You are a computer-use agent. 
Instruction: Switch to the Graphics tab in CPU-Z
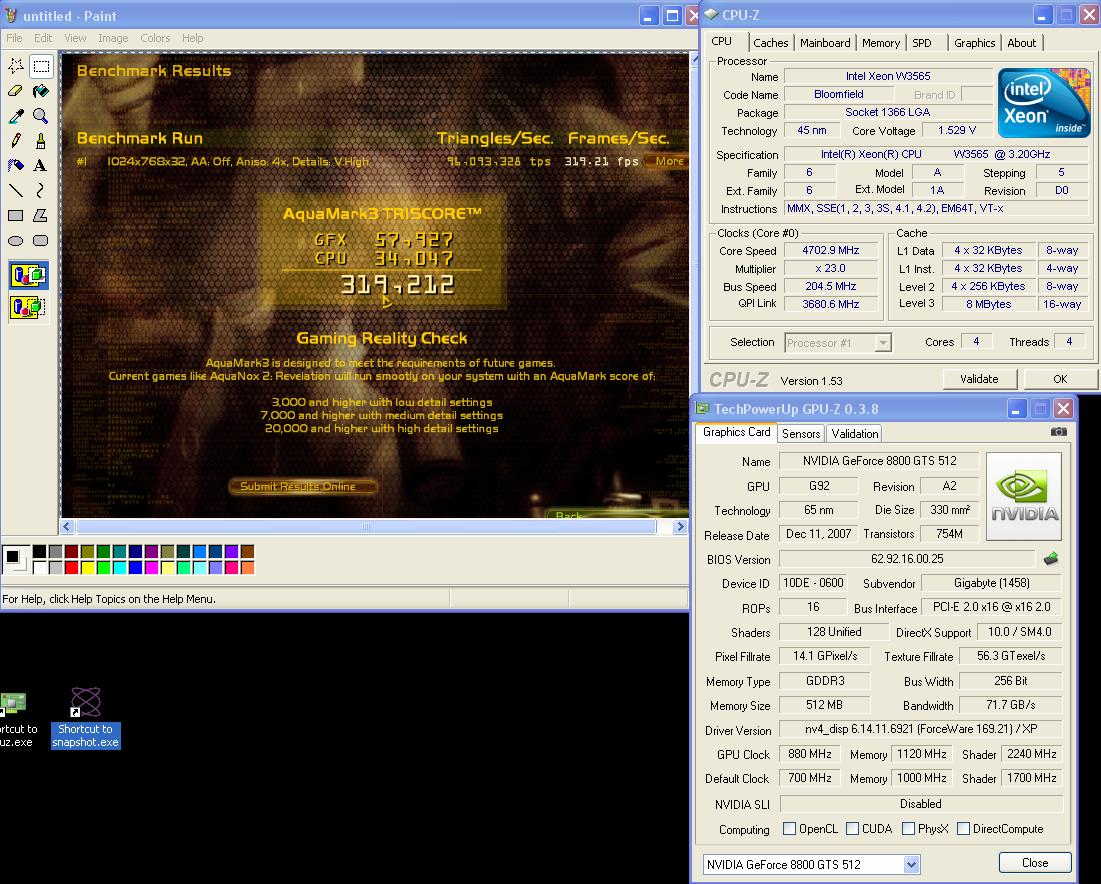(x=975, y=43)
